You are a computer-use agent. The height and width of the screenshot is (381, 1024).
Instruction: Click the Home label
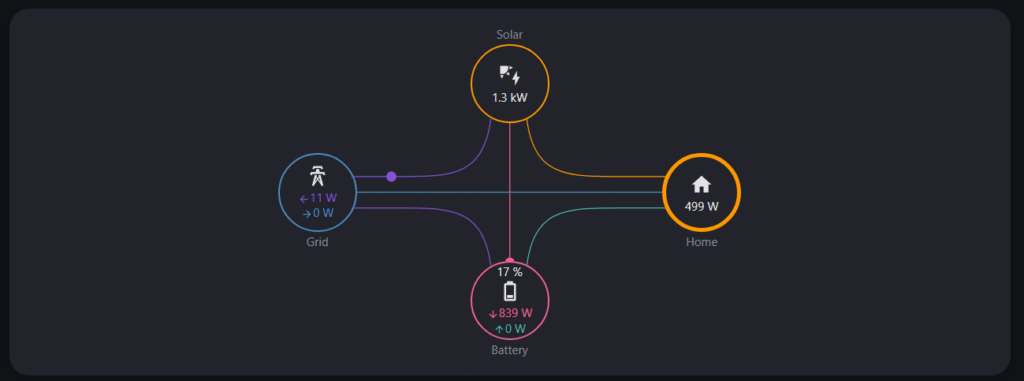701,242
